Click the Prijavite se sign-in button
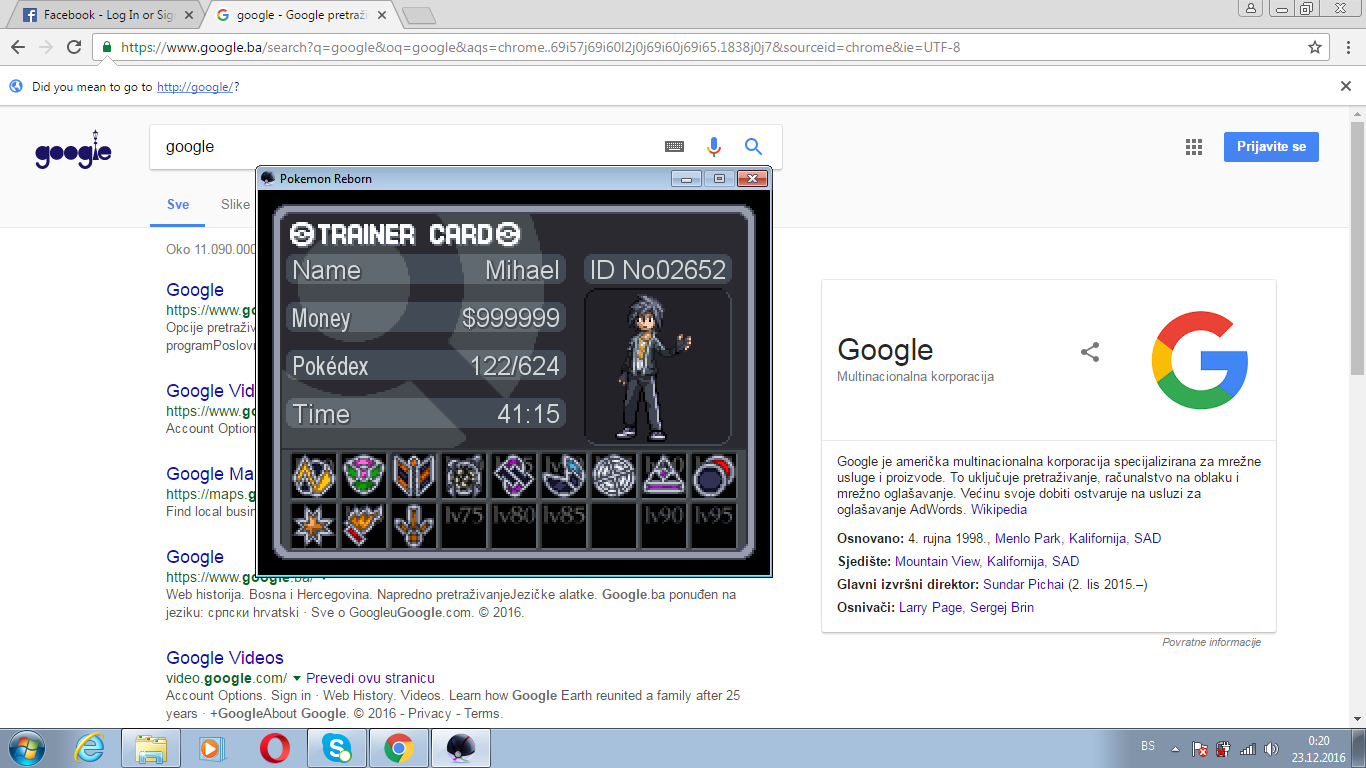The width and height of the screenshot is (1366, 768). pyautogui.click(x=1271, y=147)
